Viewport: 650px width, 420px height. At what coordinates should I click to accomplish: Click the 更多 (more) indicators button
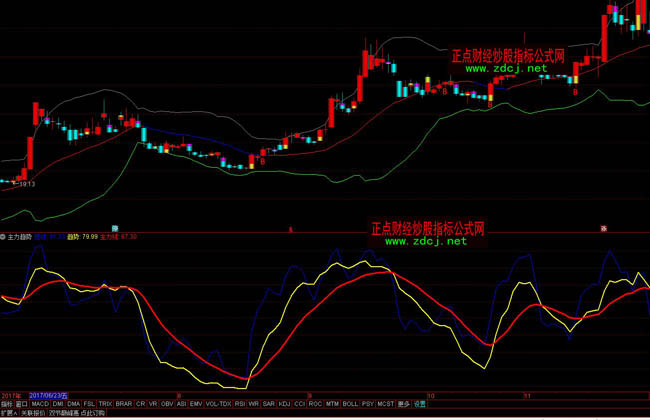[403, 404]
